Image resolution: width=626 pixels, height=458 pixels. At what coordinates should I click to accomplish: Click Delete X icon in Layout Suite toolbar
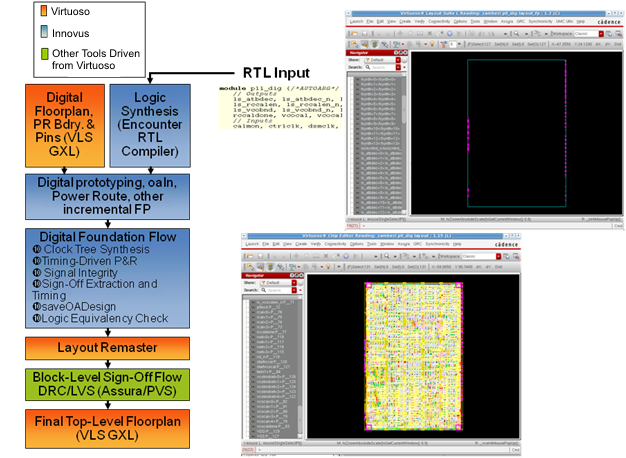pos(430,34)
